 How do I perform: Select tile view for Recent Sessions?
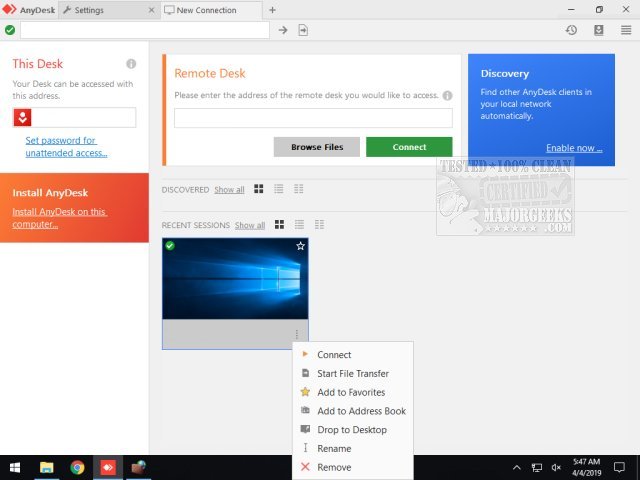pos(279,224)
